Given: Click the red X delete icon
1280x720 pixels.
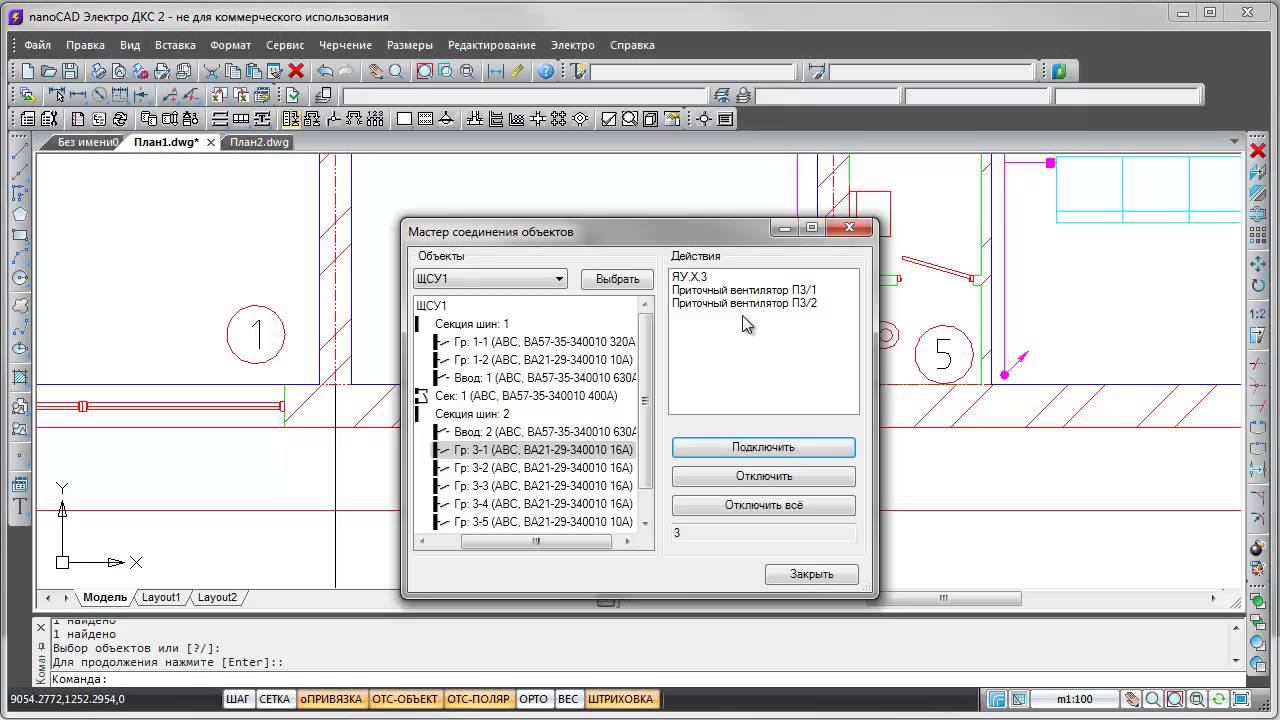Looking at the screenshot, I should 296,71.
